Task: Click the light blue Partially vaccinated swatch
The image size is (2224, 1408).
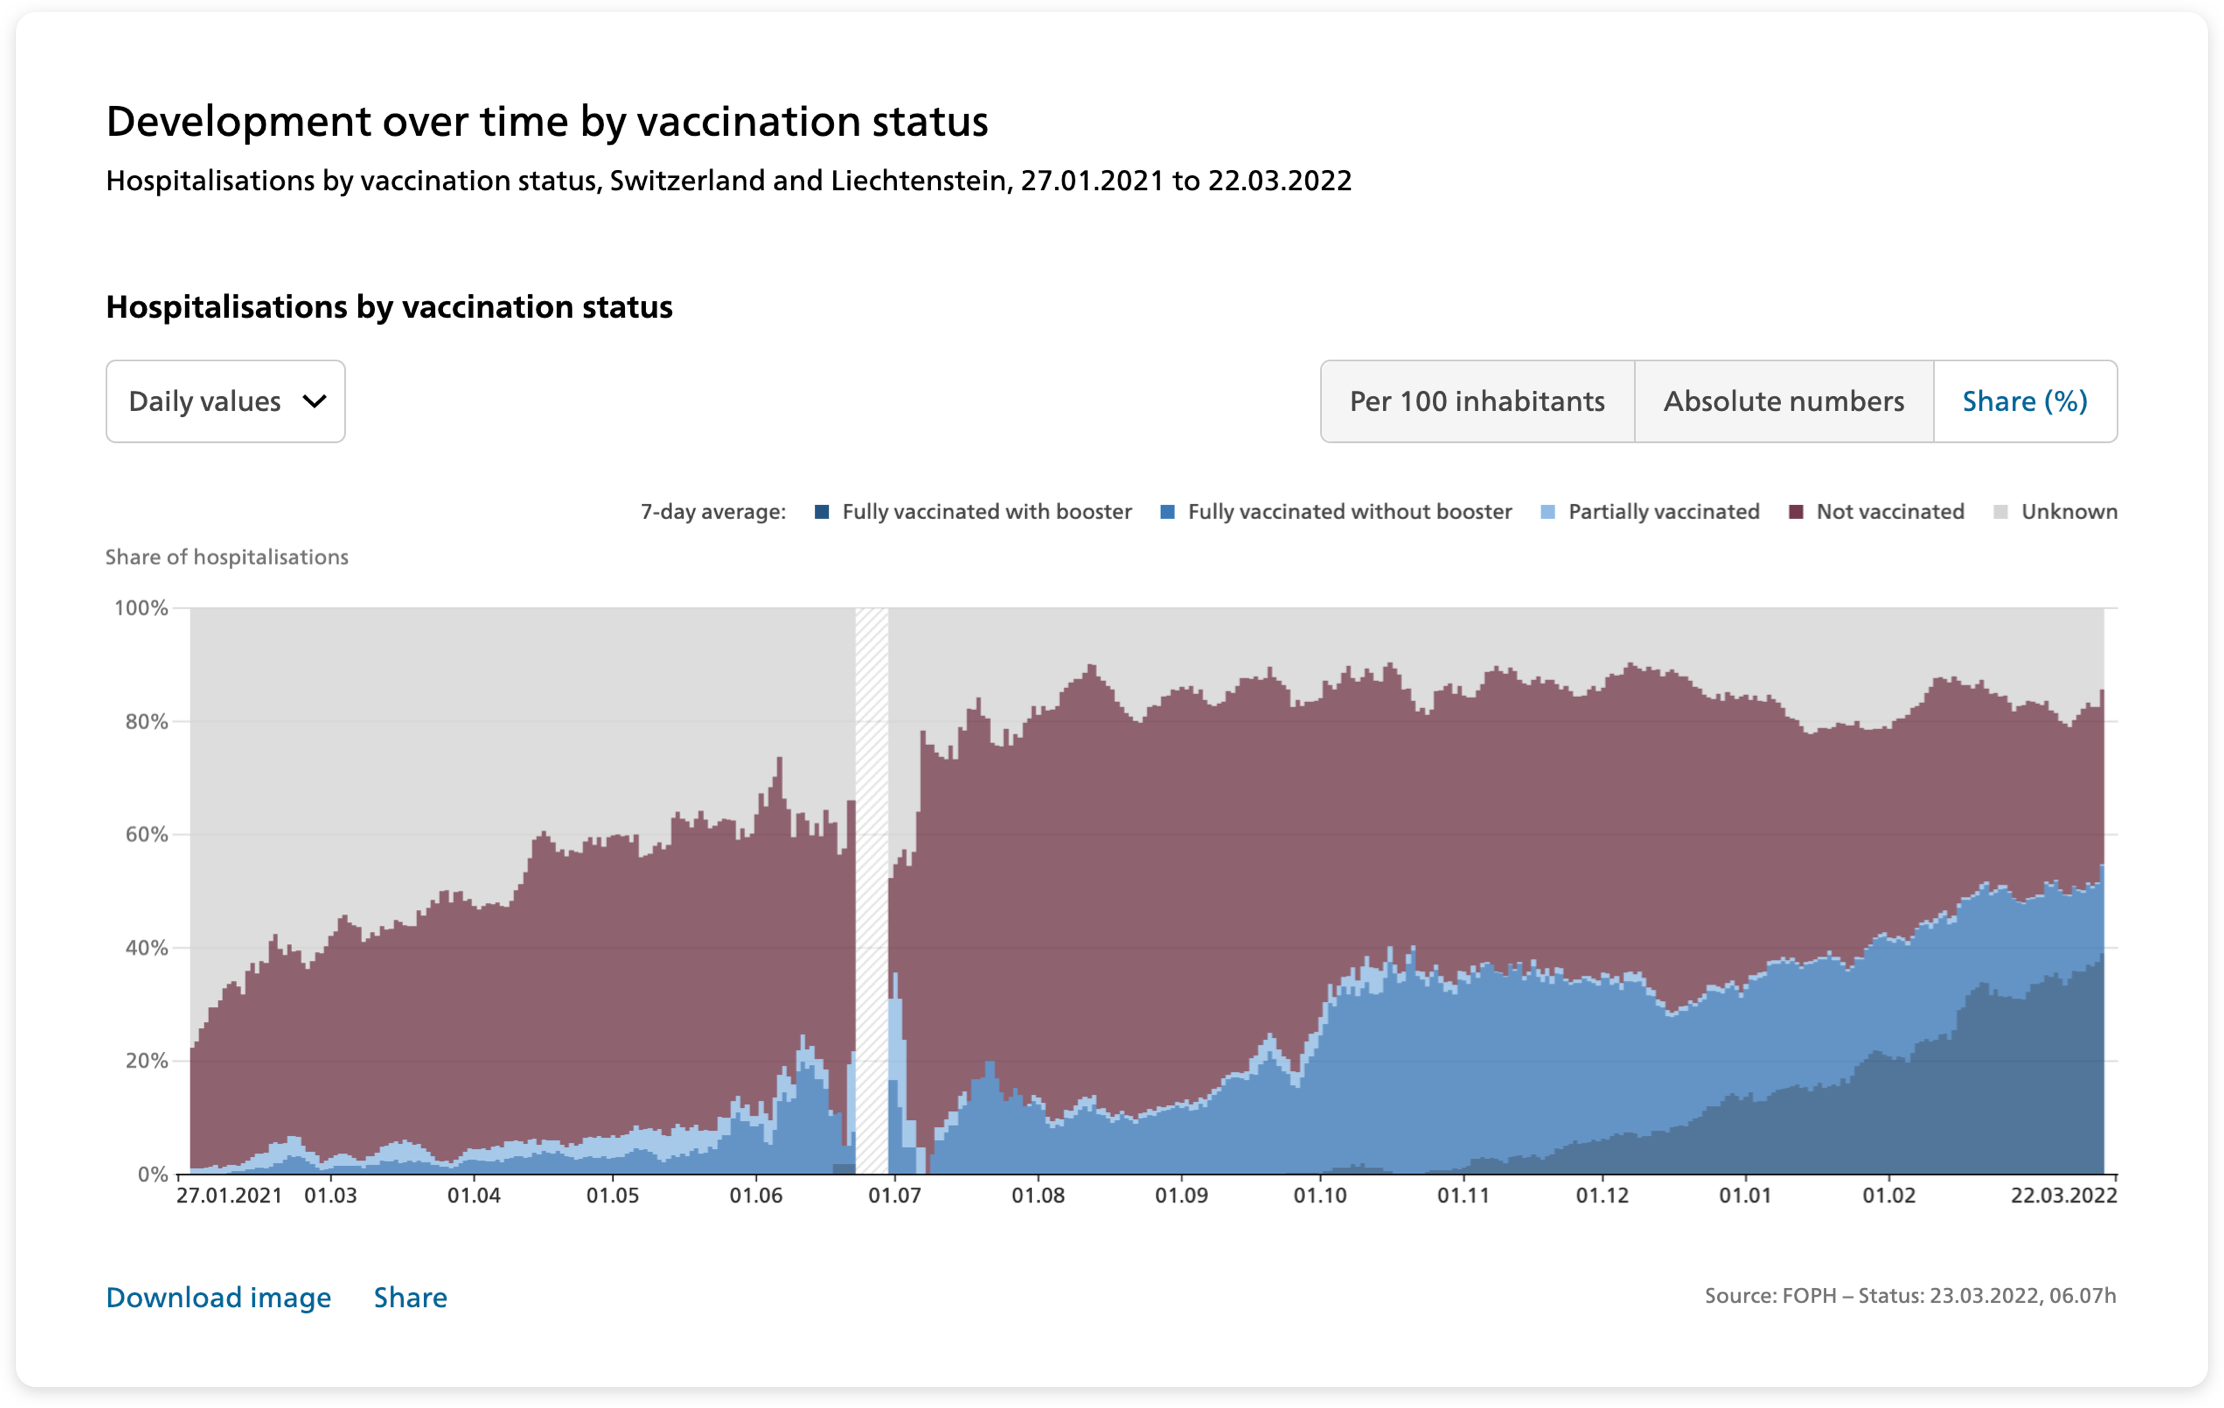Action: click(x=1548, y=512)
